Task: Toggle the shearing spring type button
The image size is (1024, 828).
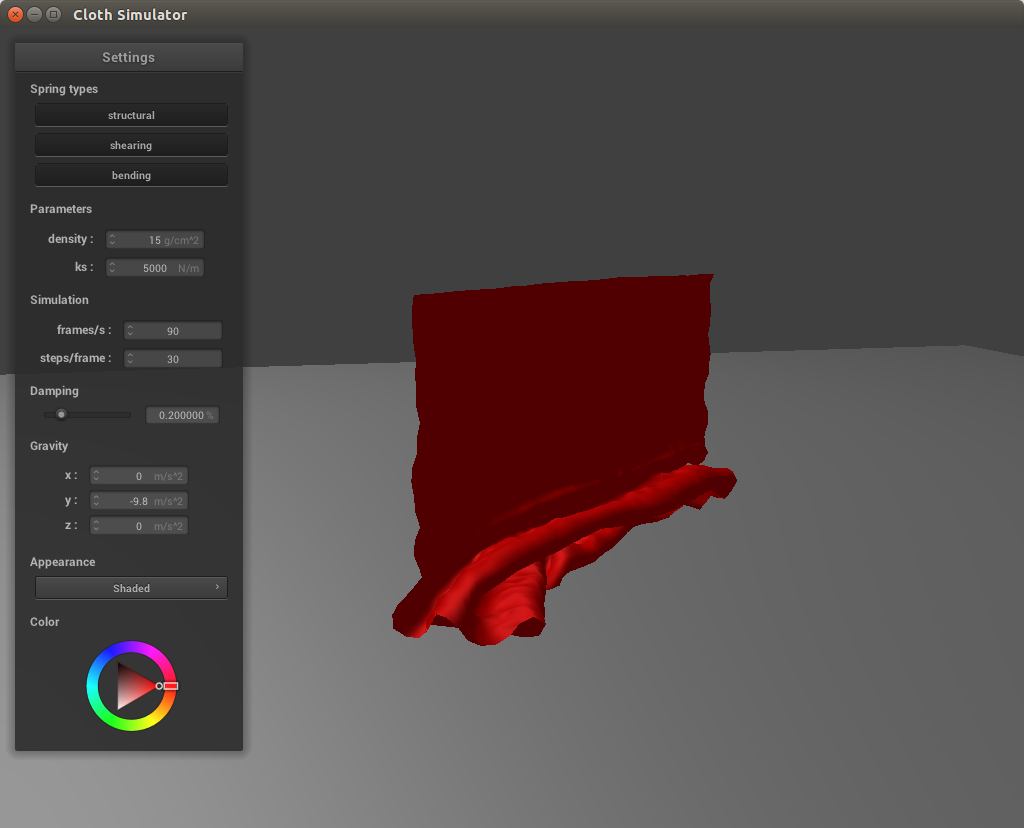Action: tap(131, 145)
